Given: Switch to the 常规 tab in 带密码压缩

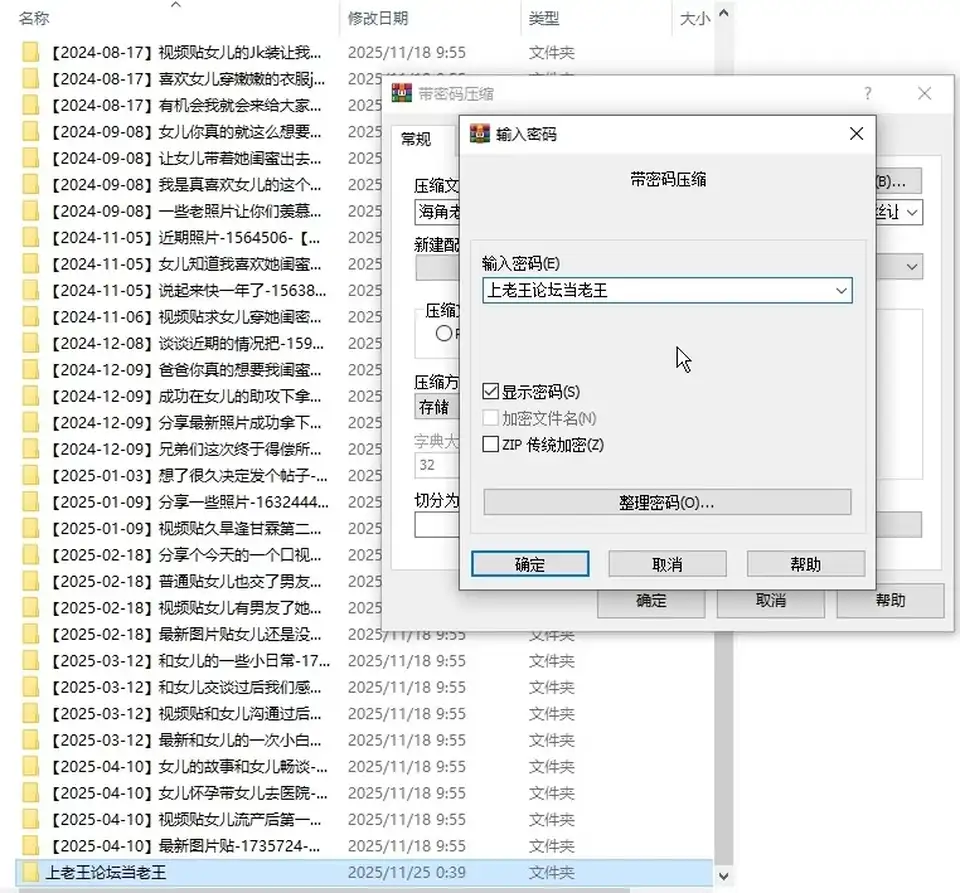Looking at the screenshot, I should (416, 140).
